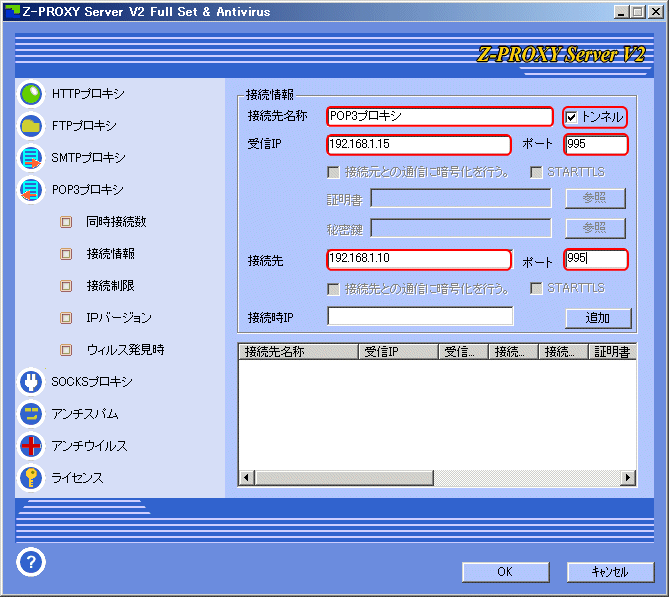Sort by the 接続先名称 column header
Screen dimensions: 669x597
click(x=298, y=352)
